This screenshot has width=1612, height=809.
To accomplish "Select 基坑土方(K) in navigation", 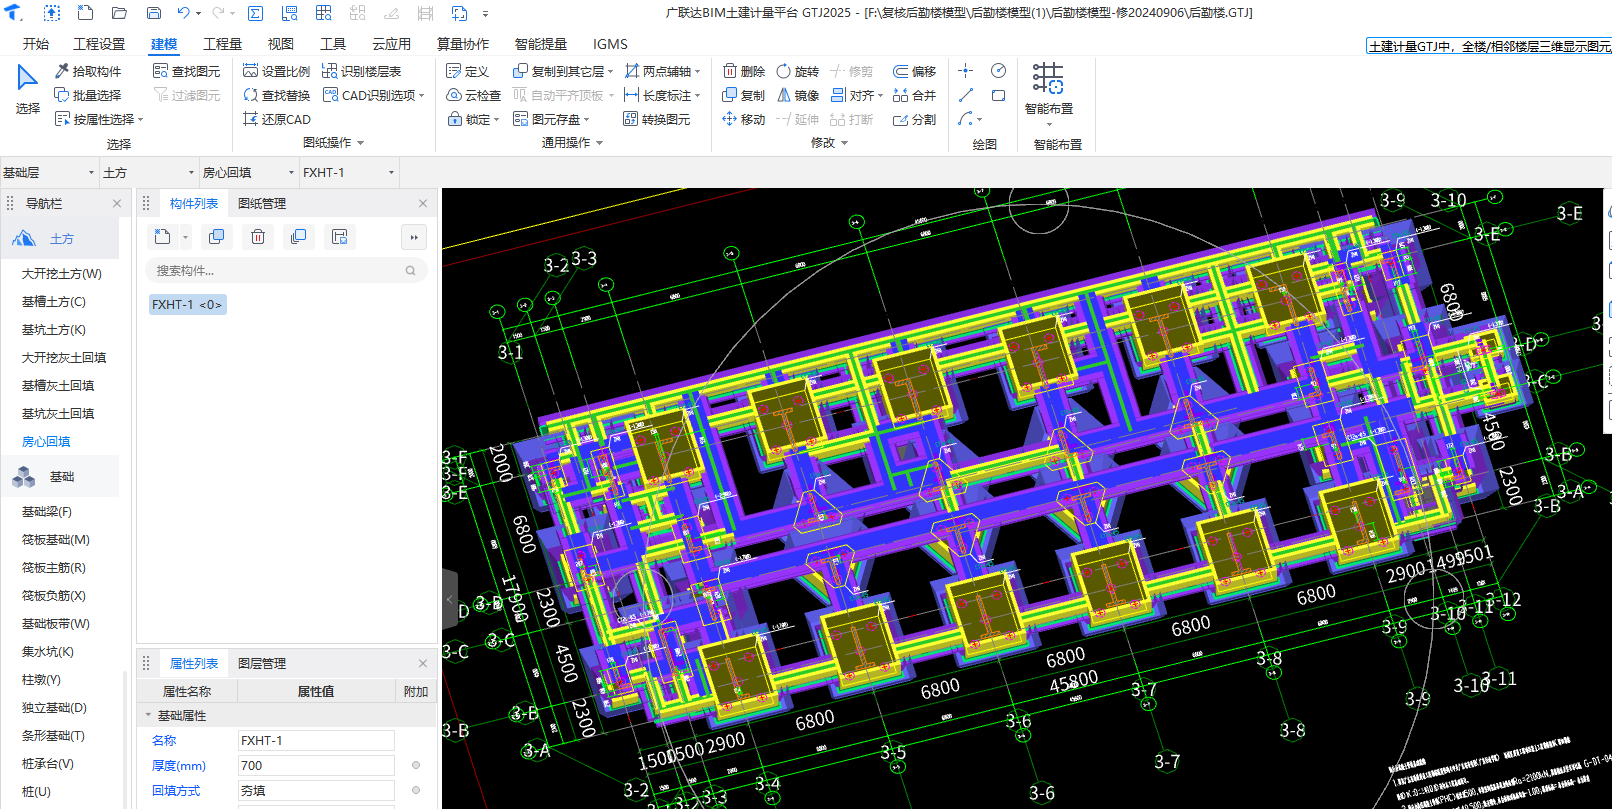I will pos(54,329).
